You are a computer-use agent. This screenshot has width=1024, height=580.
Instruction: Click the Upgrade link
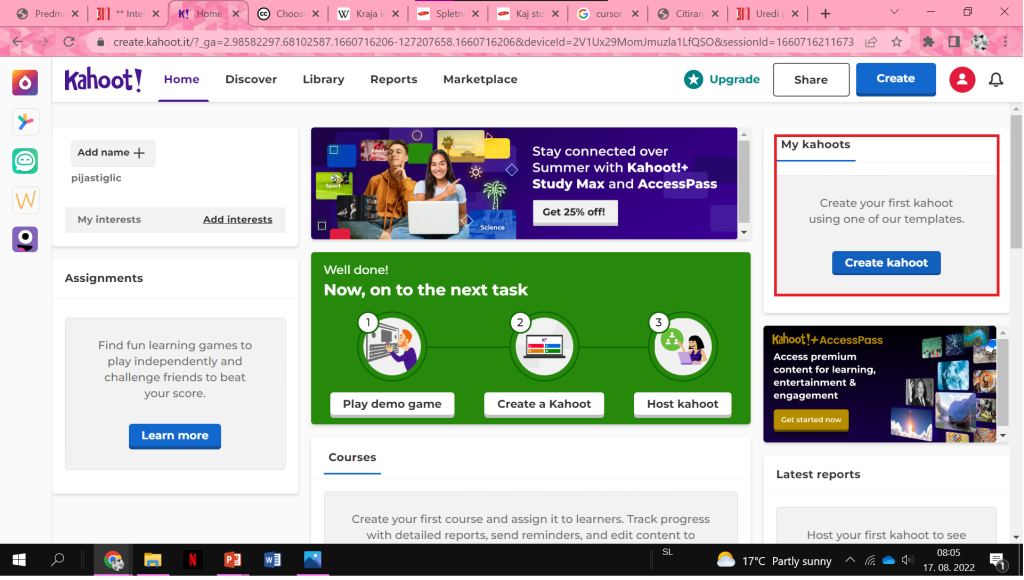tap(734, 80)
